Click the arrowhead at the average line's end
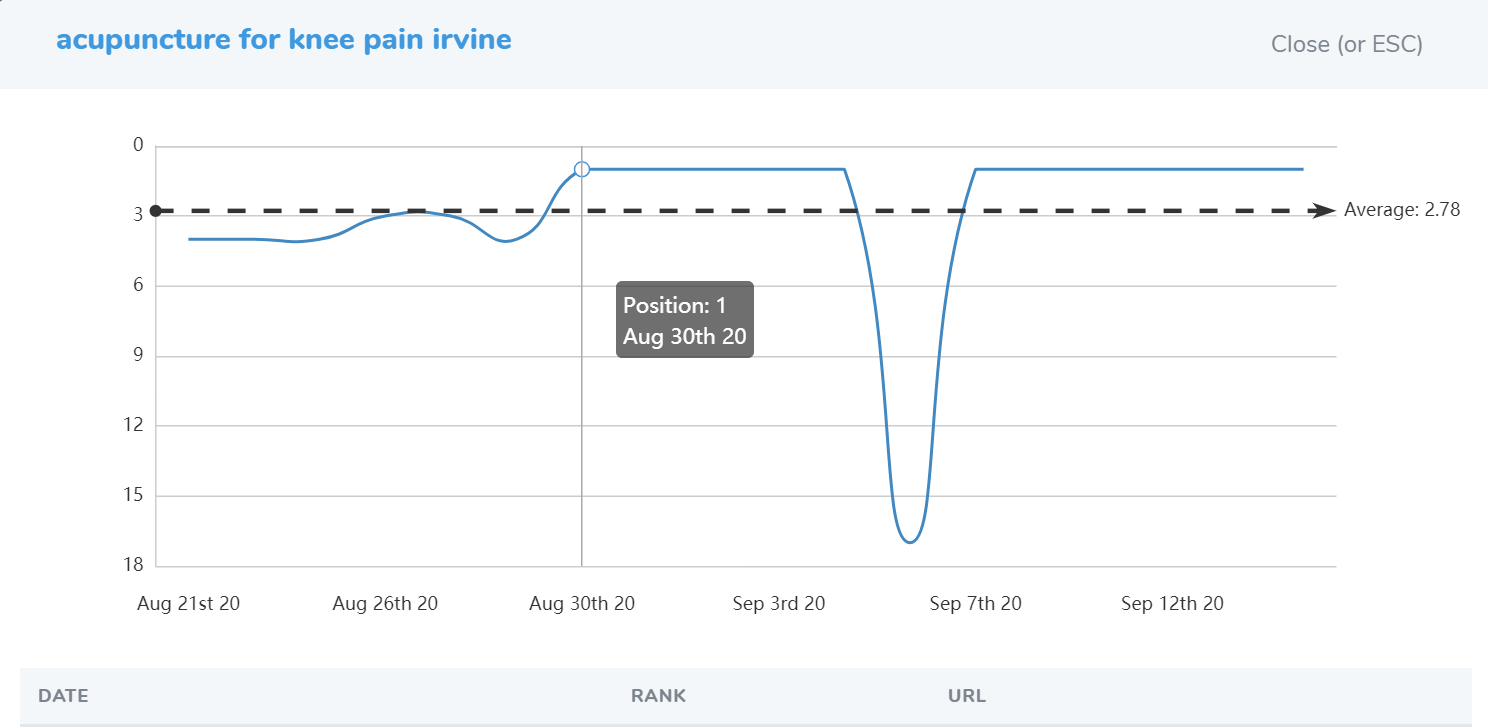Viewport: 1488px width, 728px height. (1323, 210)
